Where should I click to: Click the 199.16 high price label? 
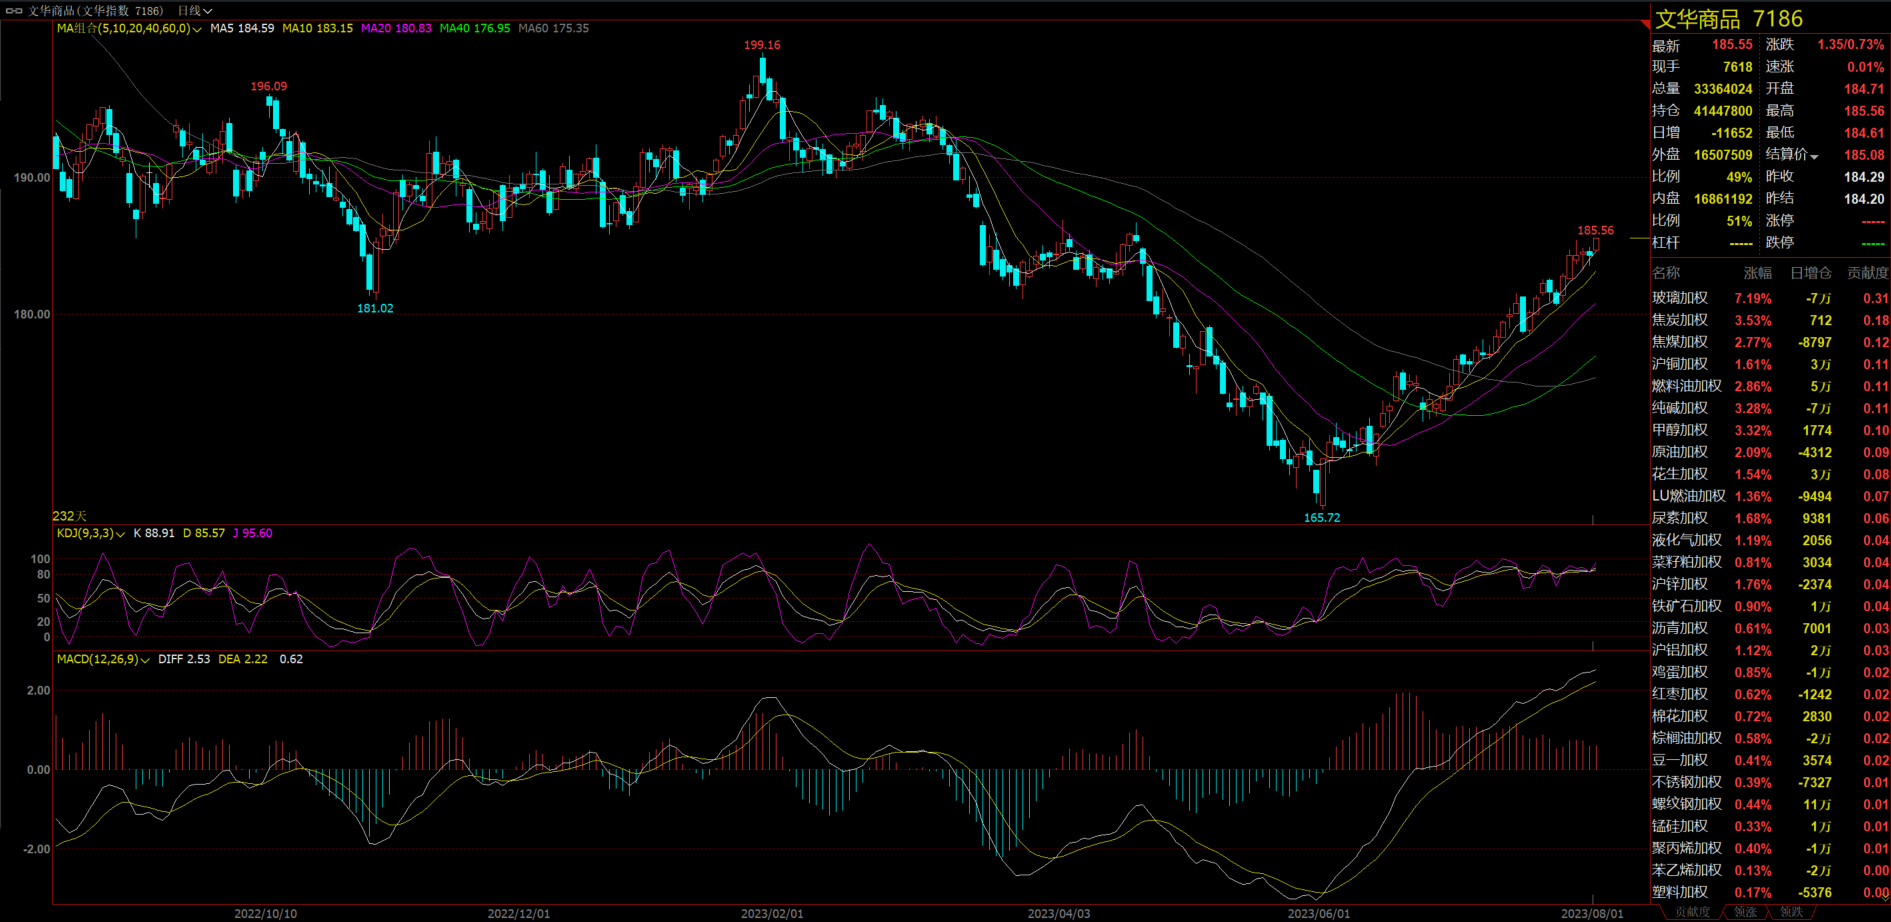[x=762, y=46]
